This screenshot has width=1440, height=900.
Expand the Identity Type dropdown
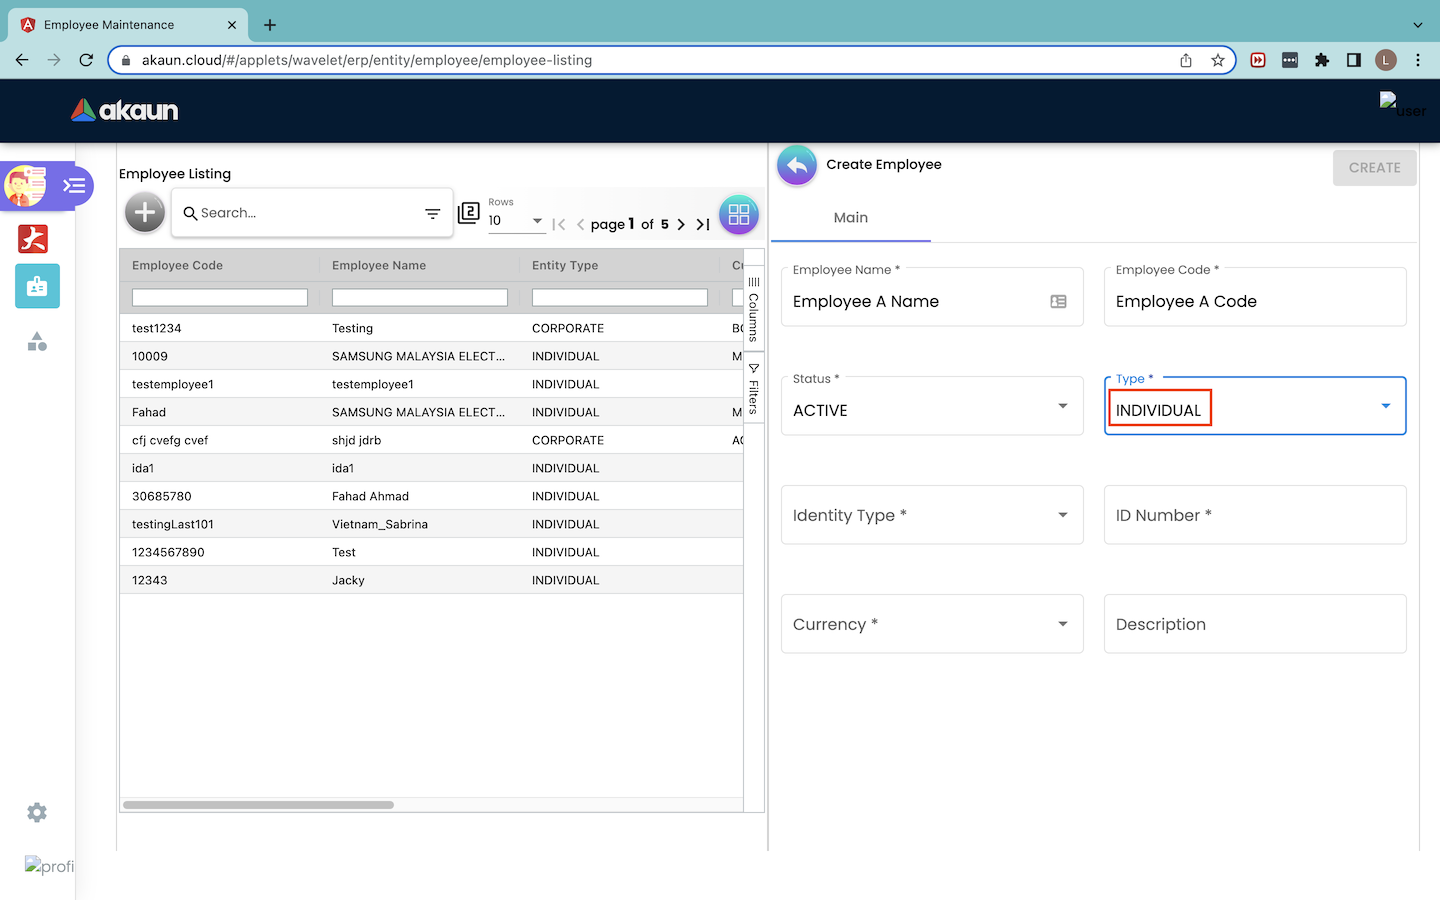1062,515
